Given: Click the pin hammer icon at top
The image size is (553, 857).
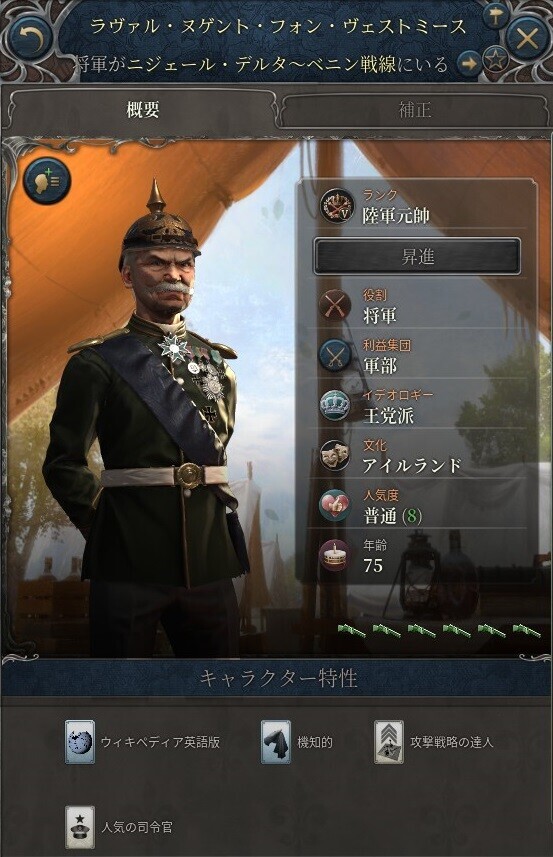Looking at the screenshot, I should coord(495,15).
